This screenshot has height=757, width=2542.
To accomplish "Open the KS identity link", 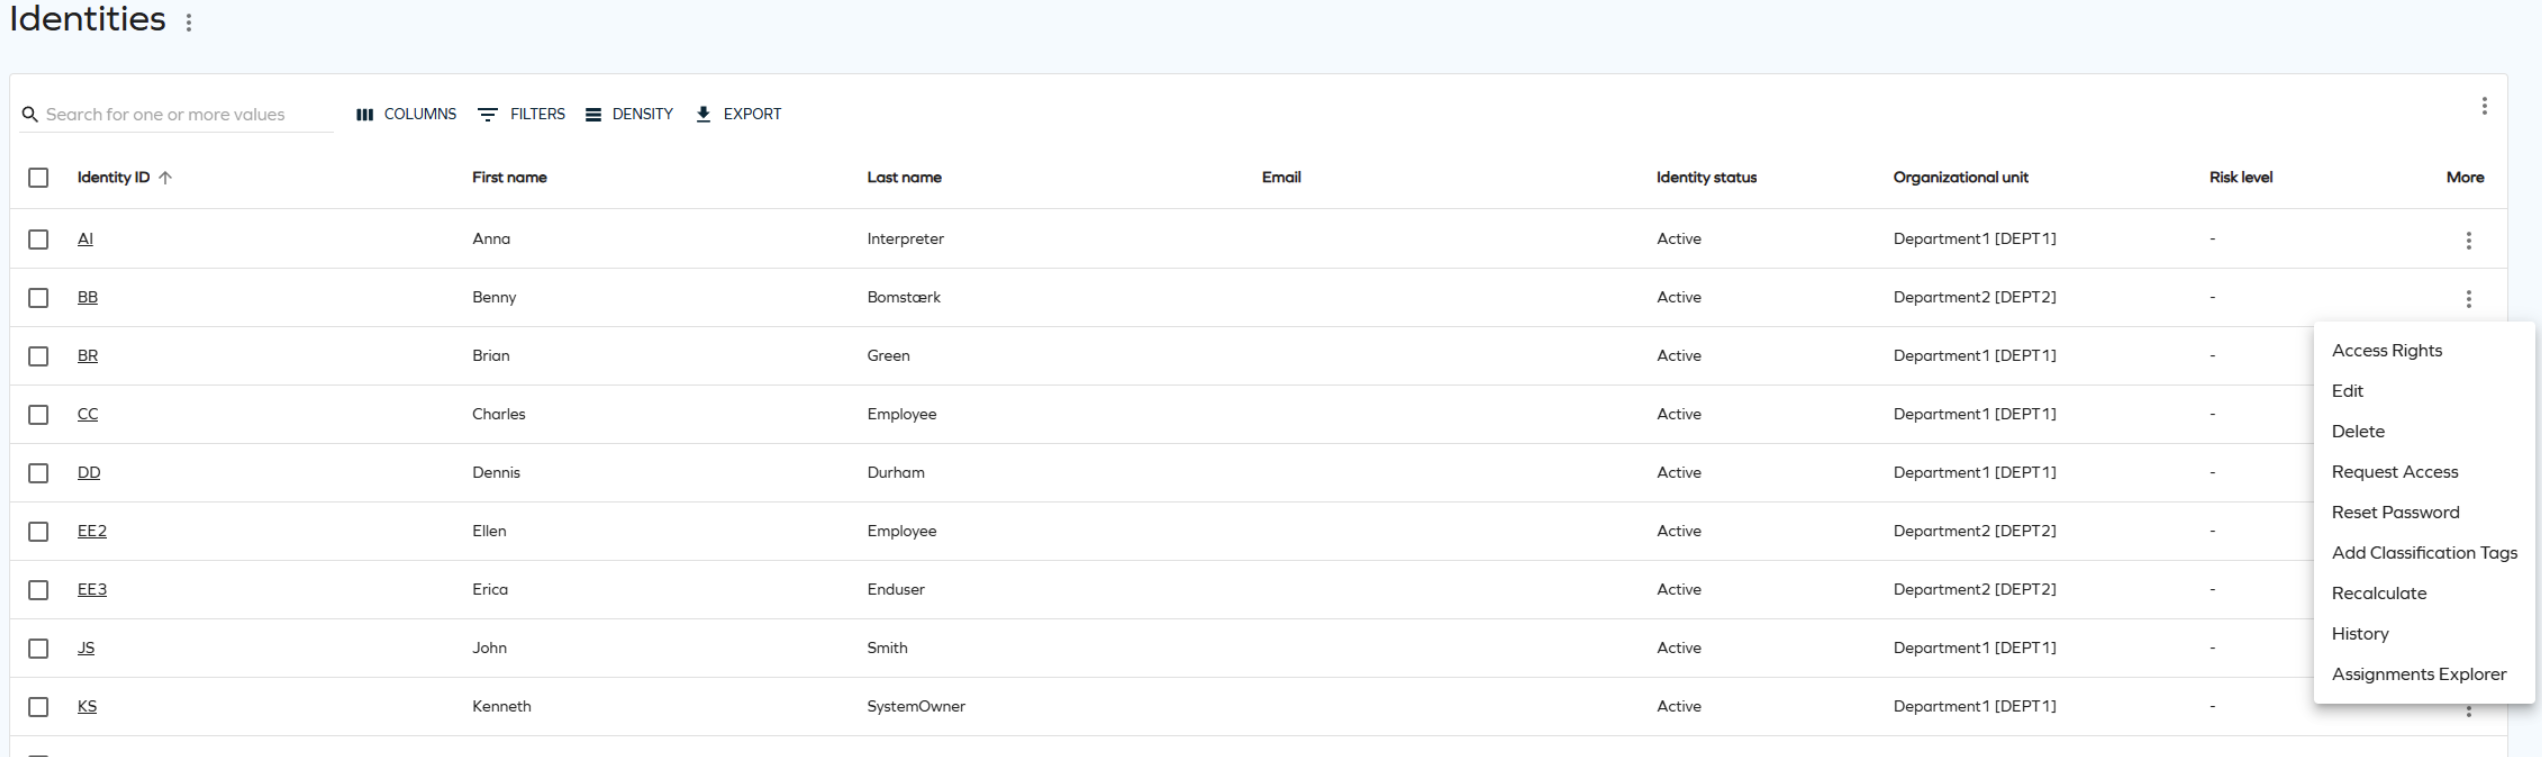I will pyautogui.click(x=87, y=707).
